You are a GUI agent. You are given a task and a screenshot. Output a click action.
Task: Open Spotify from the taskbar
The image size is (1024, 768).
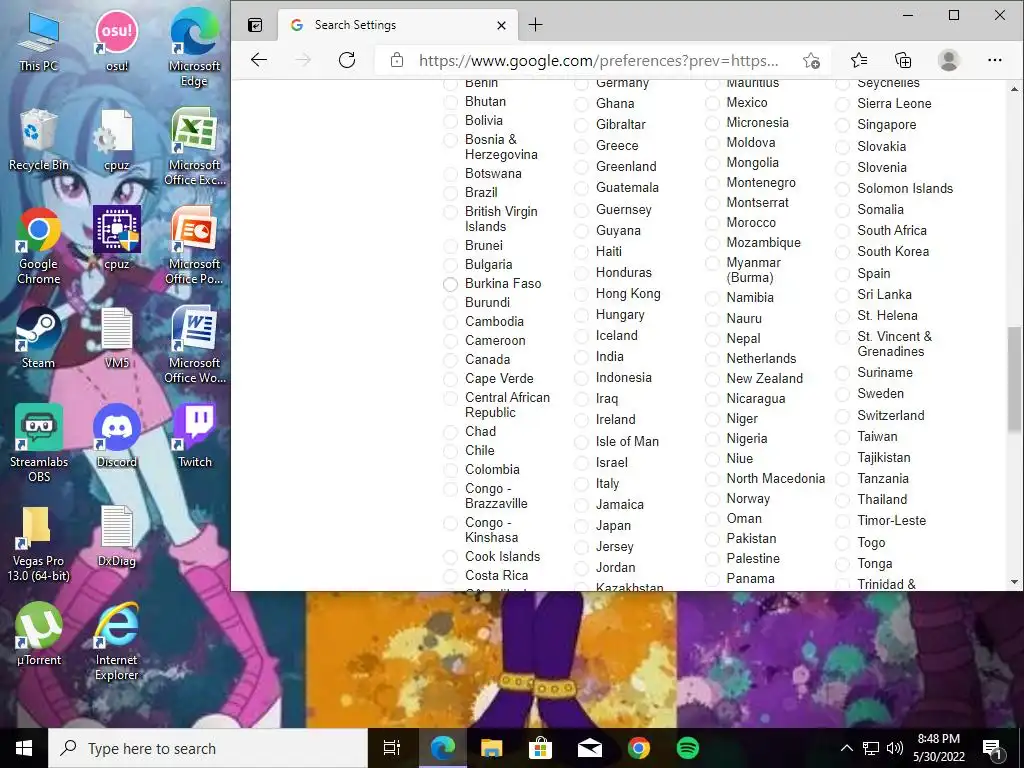pos(688,748)
